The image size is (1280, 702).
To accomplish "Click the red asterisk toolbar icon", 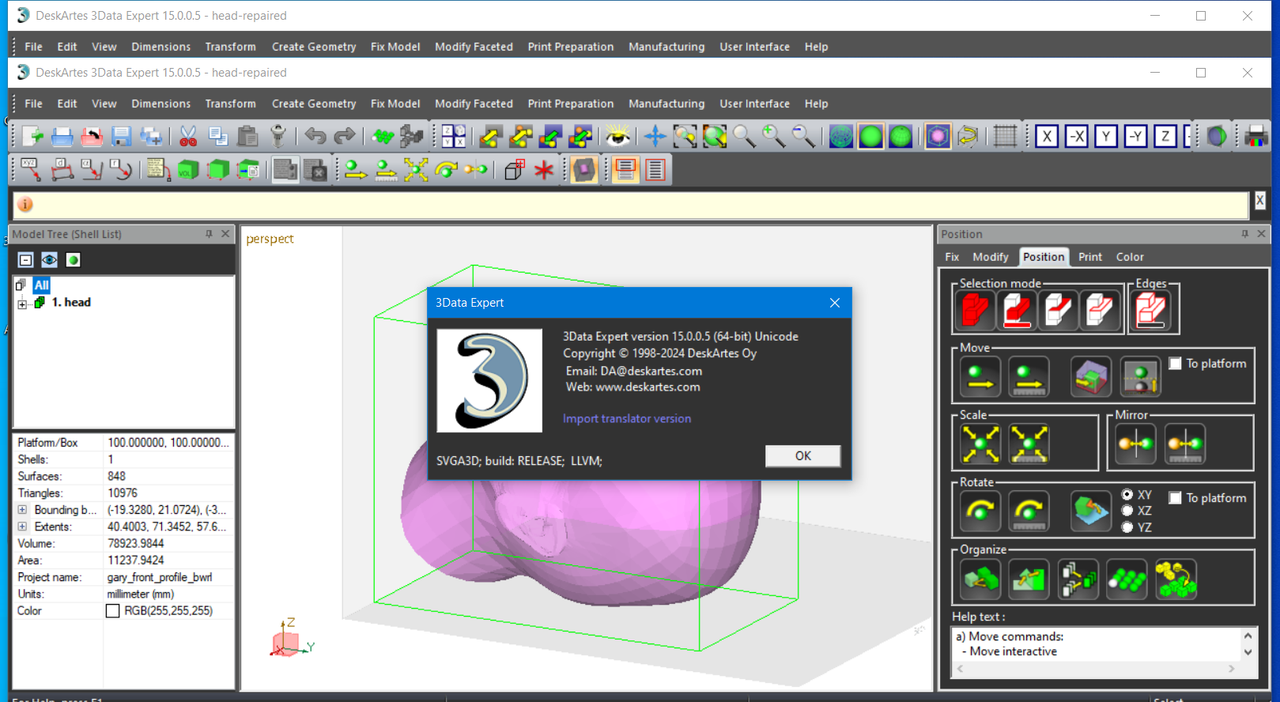I will [544, 170].
